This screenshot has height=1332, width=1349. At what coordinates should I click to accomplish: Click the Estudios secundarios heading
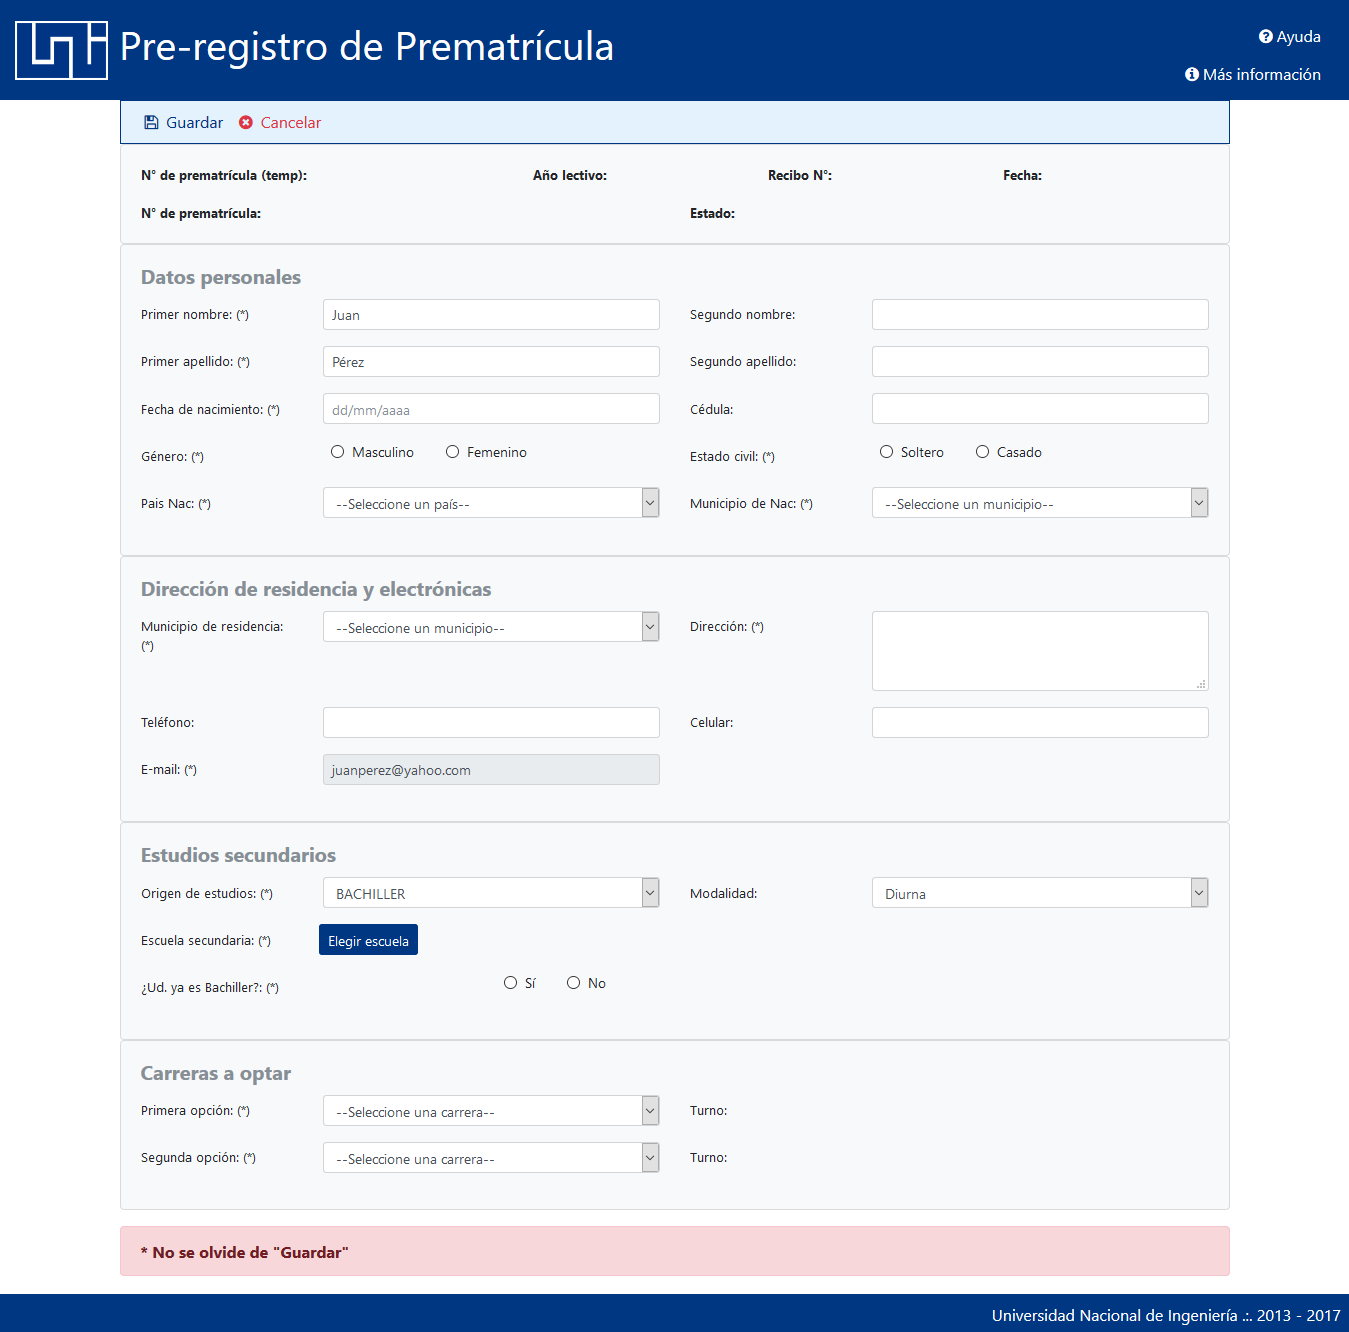(238, 855)
